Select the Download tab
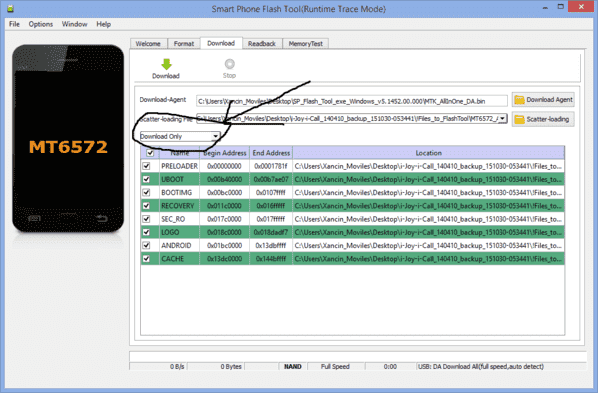 pyautogui.click(x=221, y=43)
